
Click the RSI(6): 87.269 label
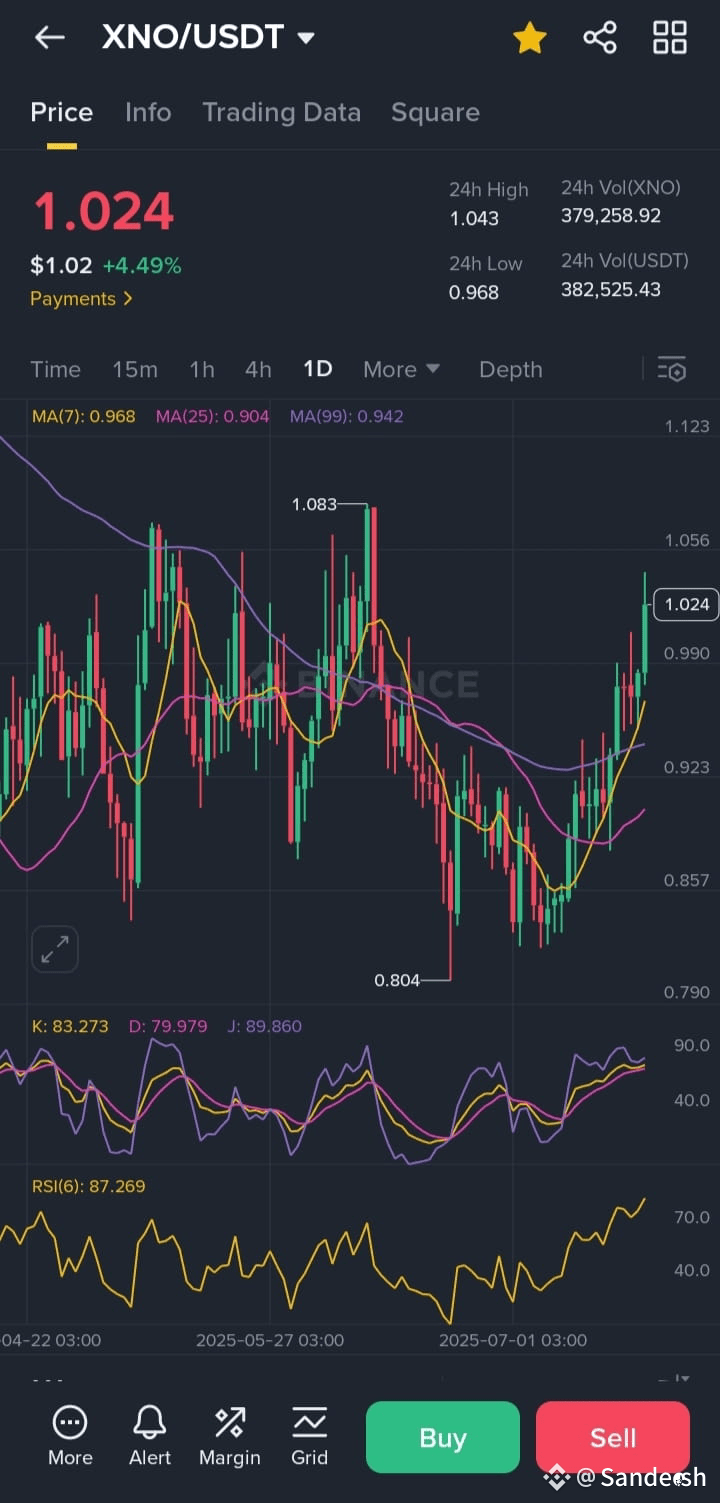(89, 1186)
